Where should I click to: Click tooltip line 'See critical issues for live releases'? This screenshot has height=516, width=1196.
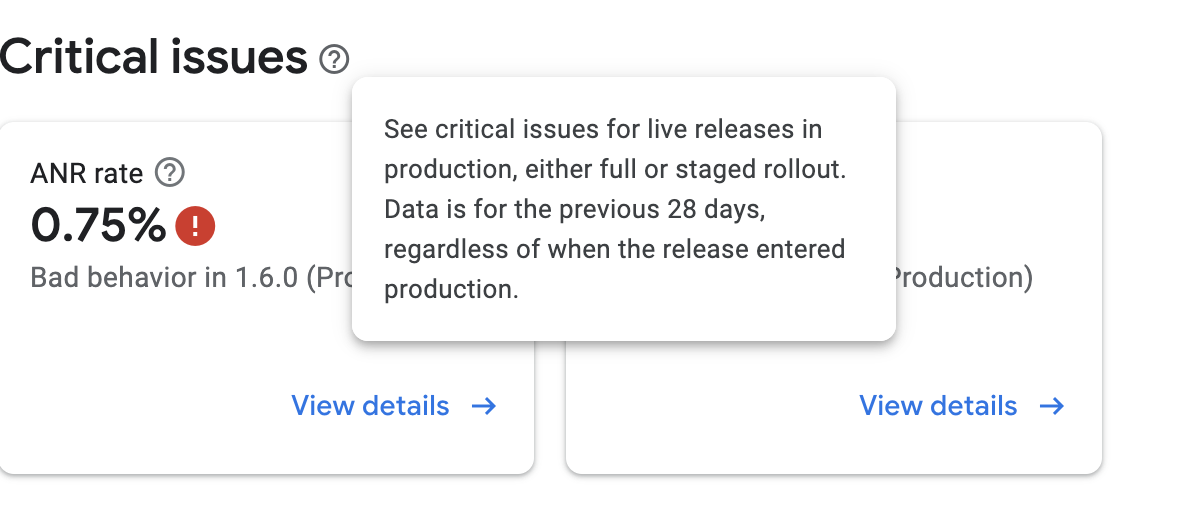click(x=603, y=130)
